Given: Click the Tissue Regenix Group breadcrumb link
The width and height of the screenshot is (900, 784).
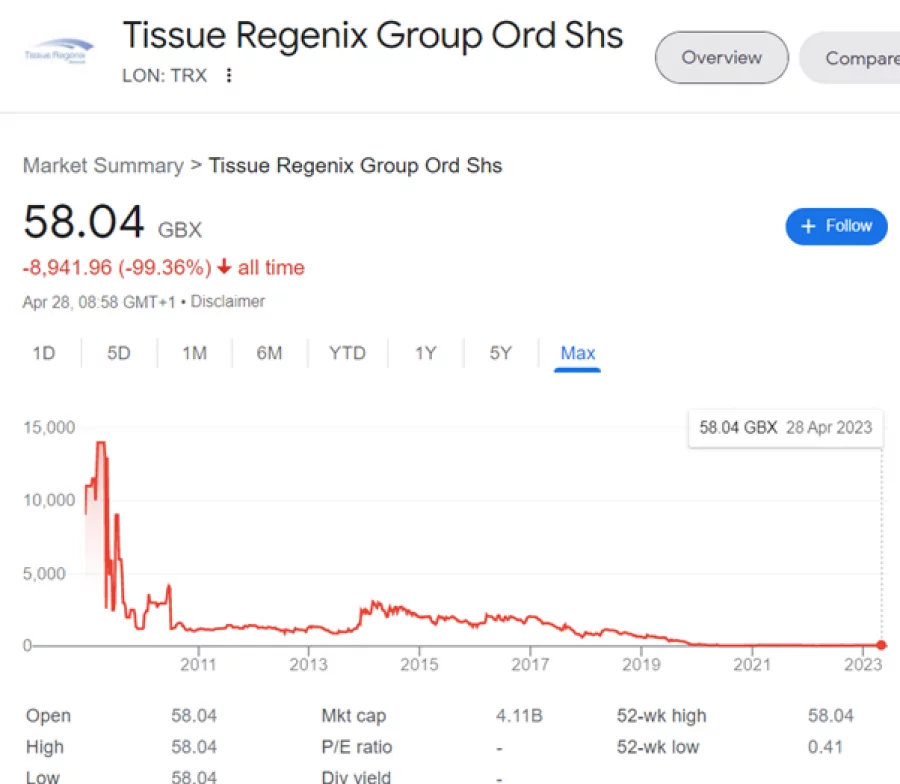Looking at the screenshot, I should [x=355, y=165].
